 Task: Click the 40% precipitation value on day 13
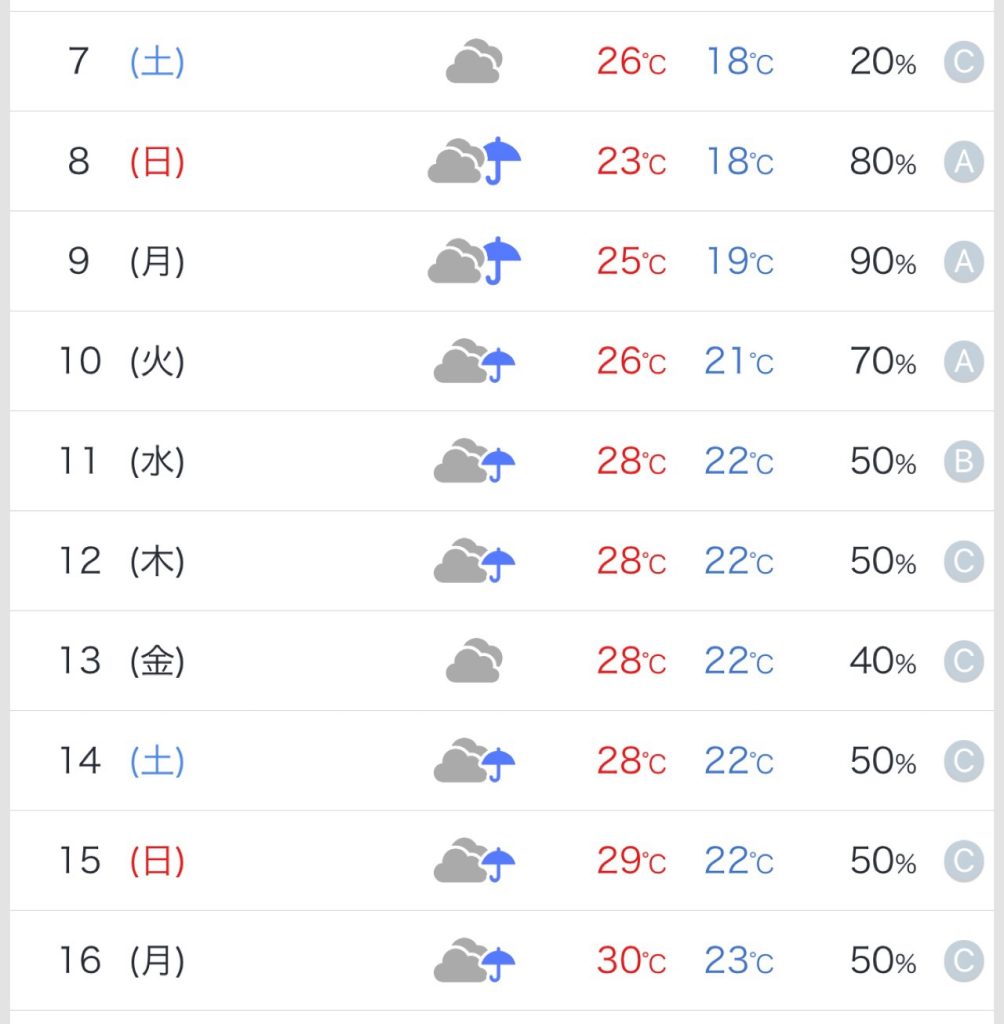point(883,661)
